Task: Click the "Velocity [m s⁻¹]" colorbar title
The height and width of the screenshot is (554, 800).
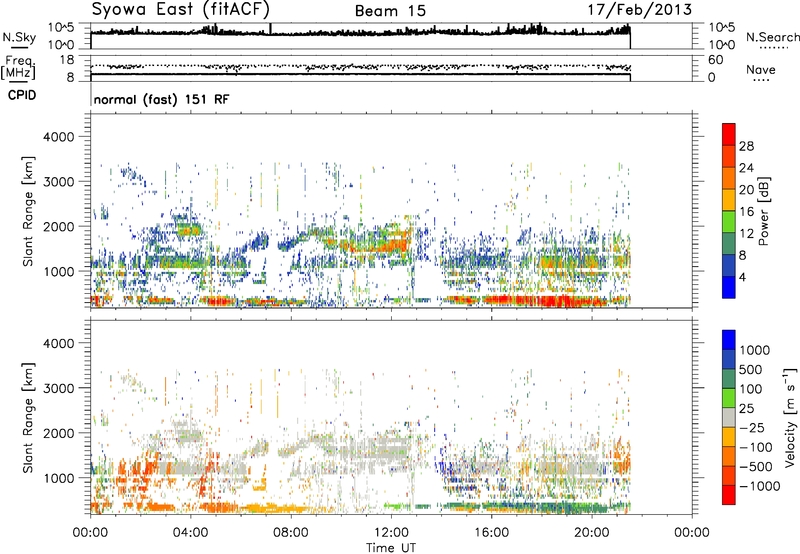Action: pos(790,417)
